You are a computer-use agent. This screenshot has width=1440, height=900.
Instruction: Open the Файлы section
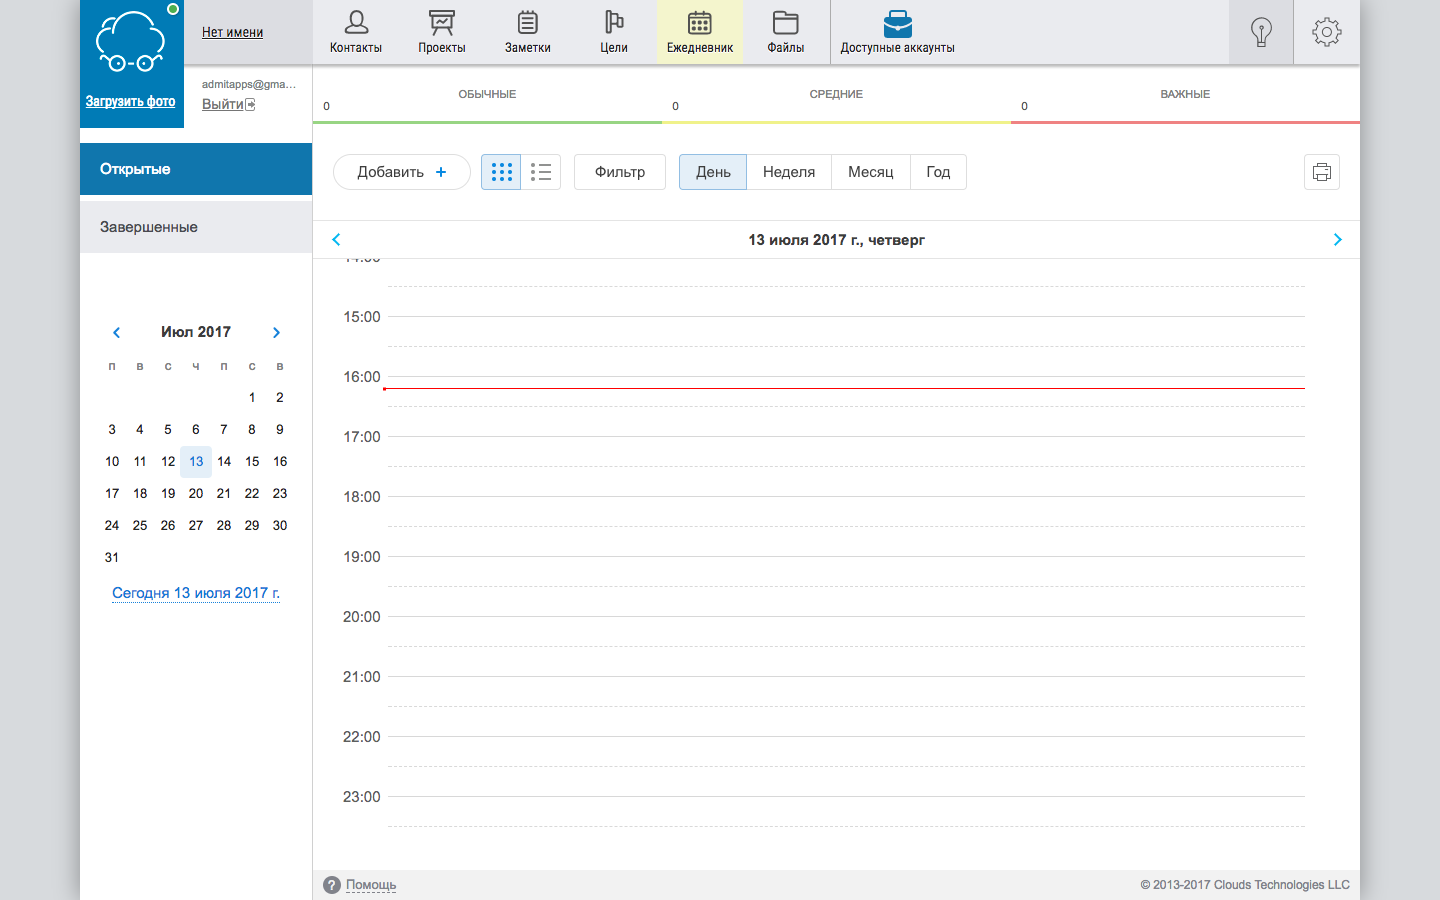click(785, 31)
